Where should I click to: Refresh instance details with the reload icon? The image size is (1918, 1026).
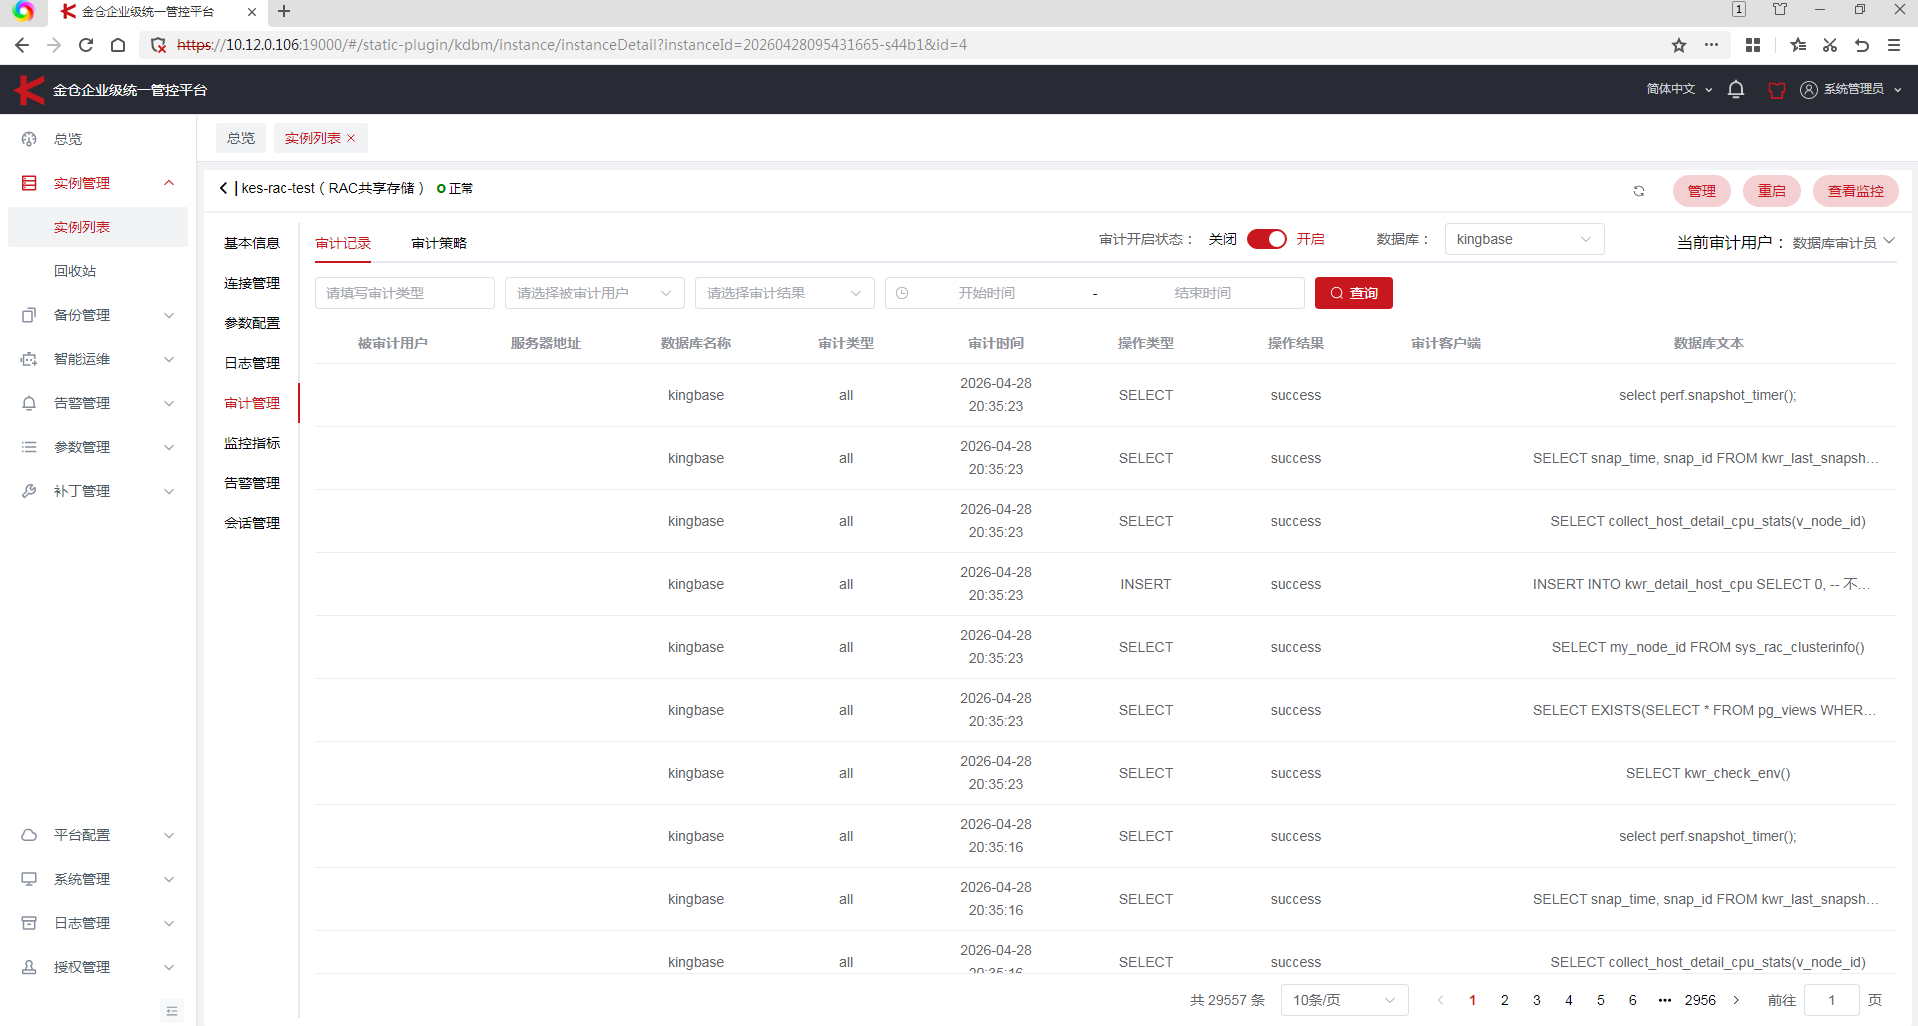click(1639, 191)
